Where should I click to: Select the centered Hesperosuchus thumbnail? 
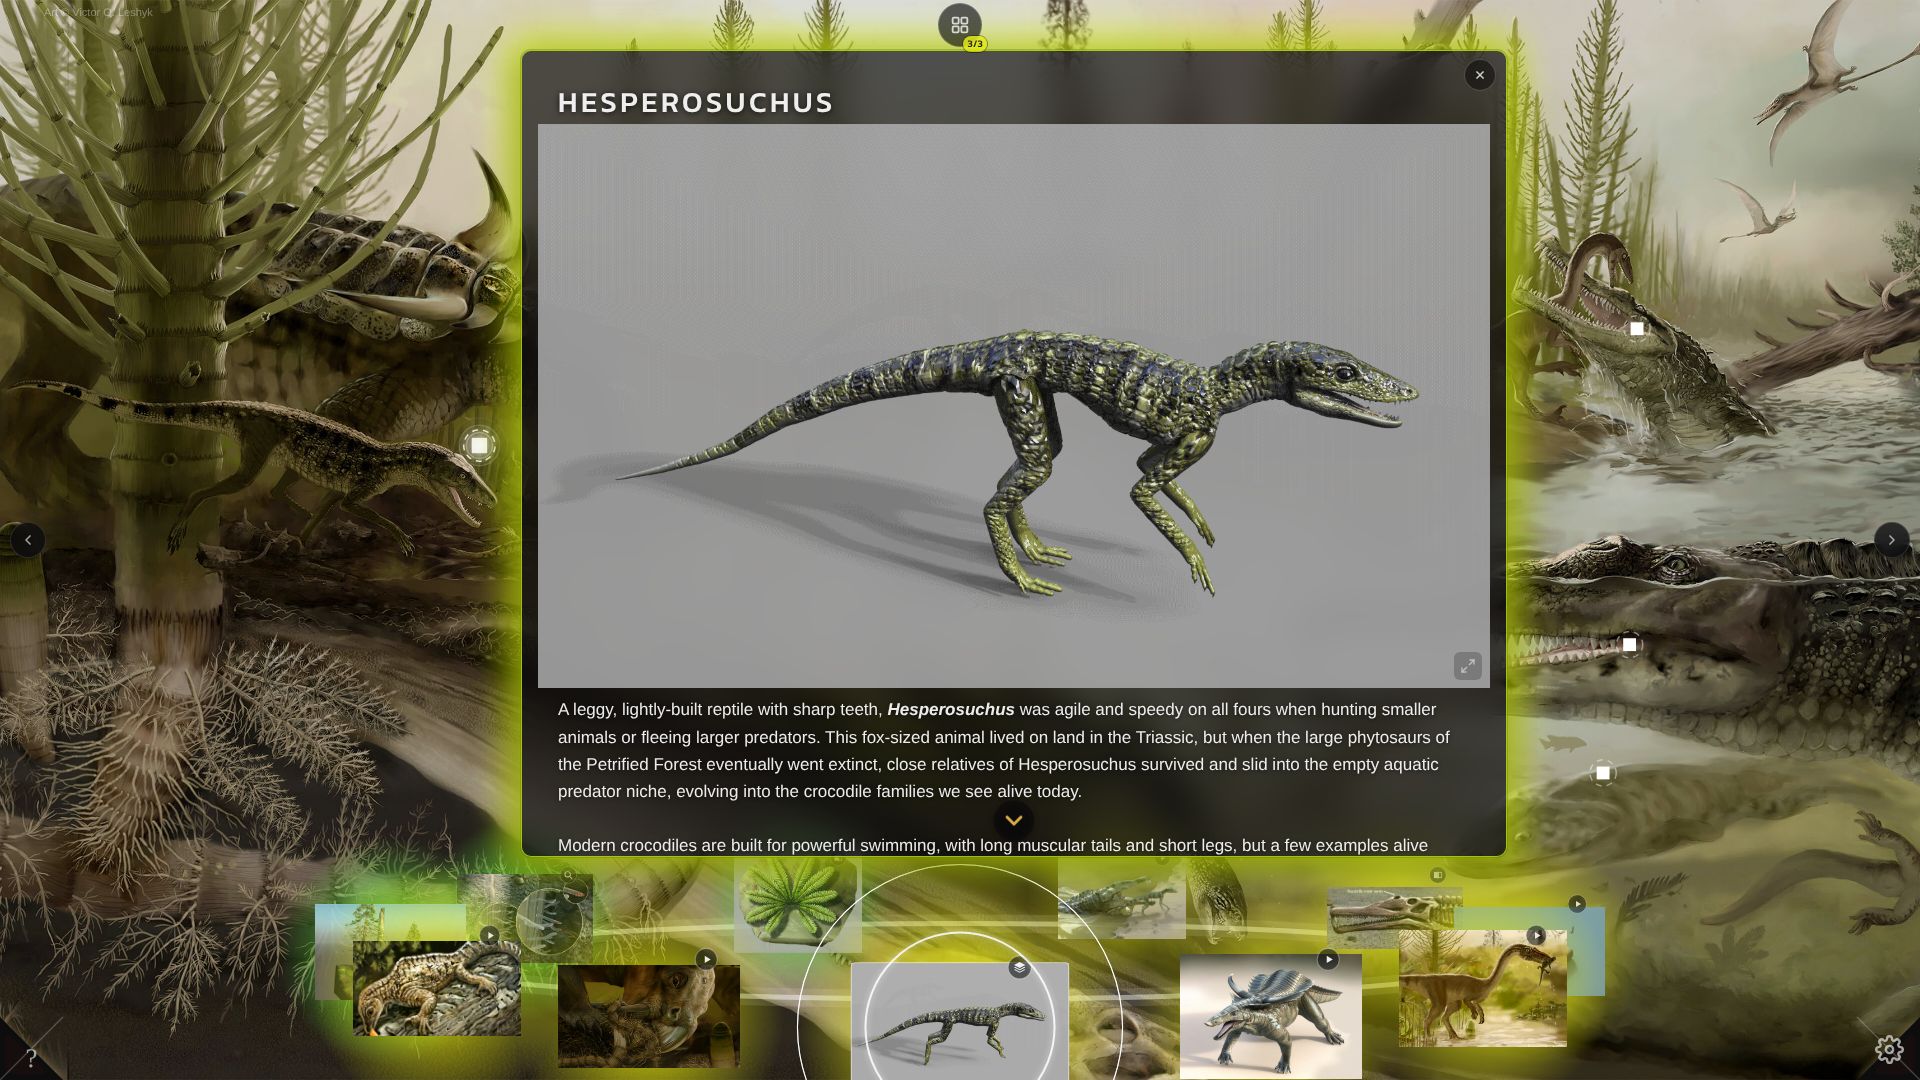coord(959,1021)
